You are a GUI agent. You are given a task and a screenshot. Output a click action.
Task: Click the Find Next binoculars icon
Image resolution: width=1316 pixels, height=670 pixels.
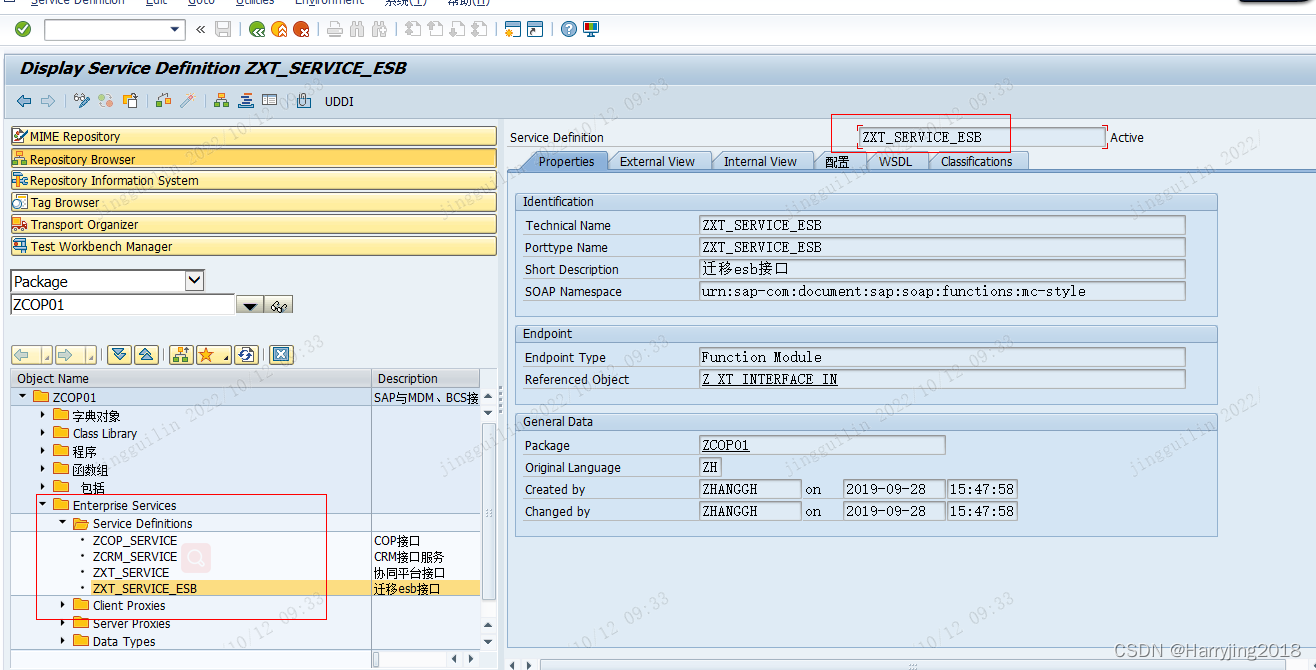coord(379,29)
